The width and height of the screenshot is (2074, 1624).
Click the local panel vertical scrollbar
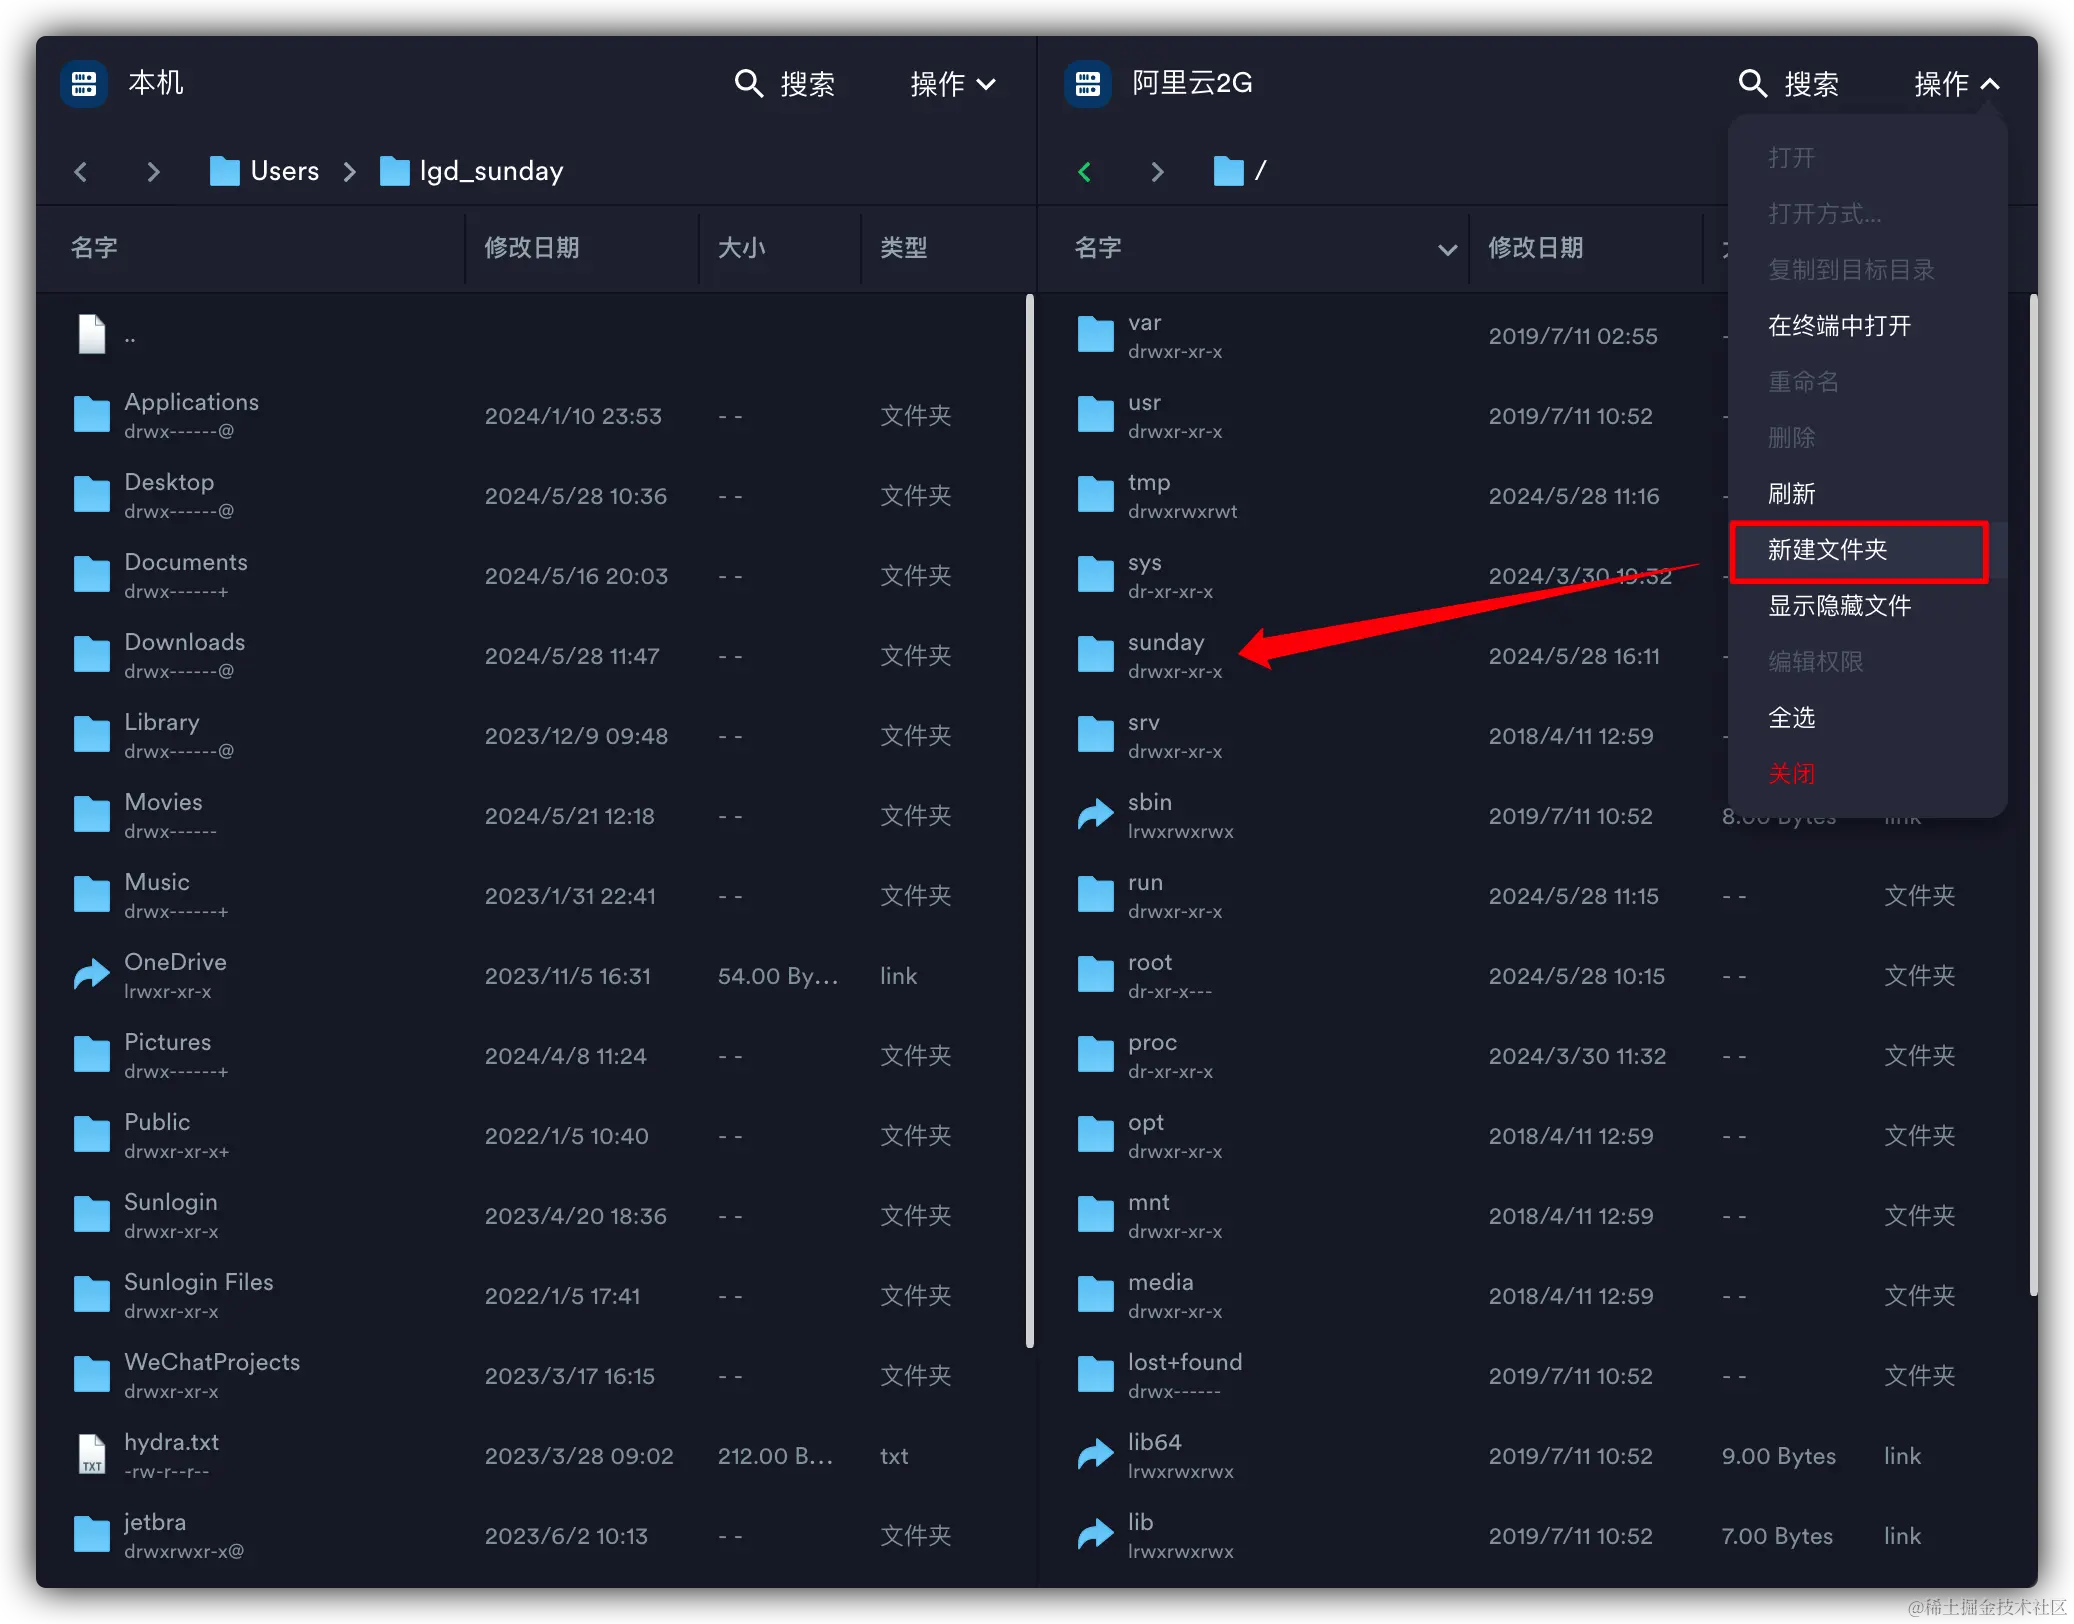point(1029,820)
